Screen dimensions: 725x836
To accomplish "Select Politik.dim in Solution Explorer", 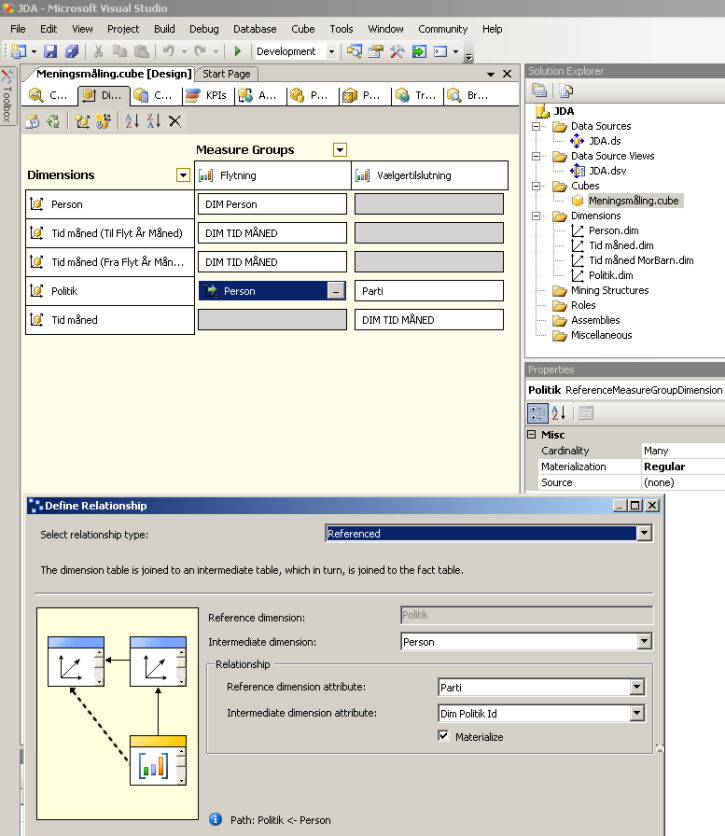I will [610, 275].
